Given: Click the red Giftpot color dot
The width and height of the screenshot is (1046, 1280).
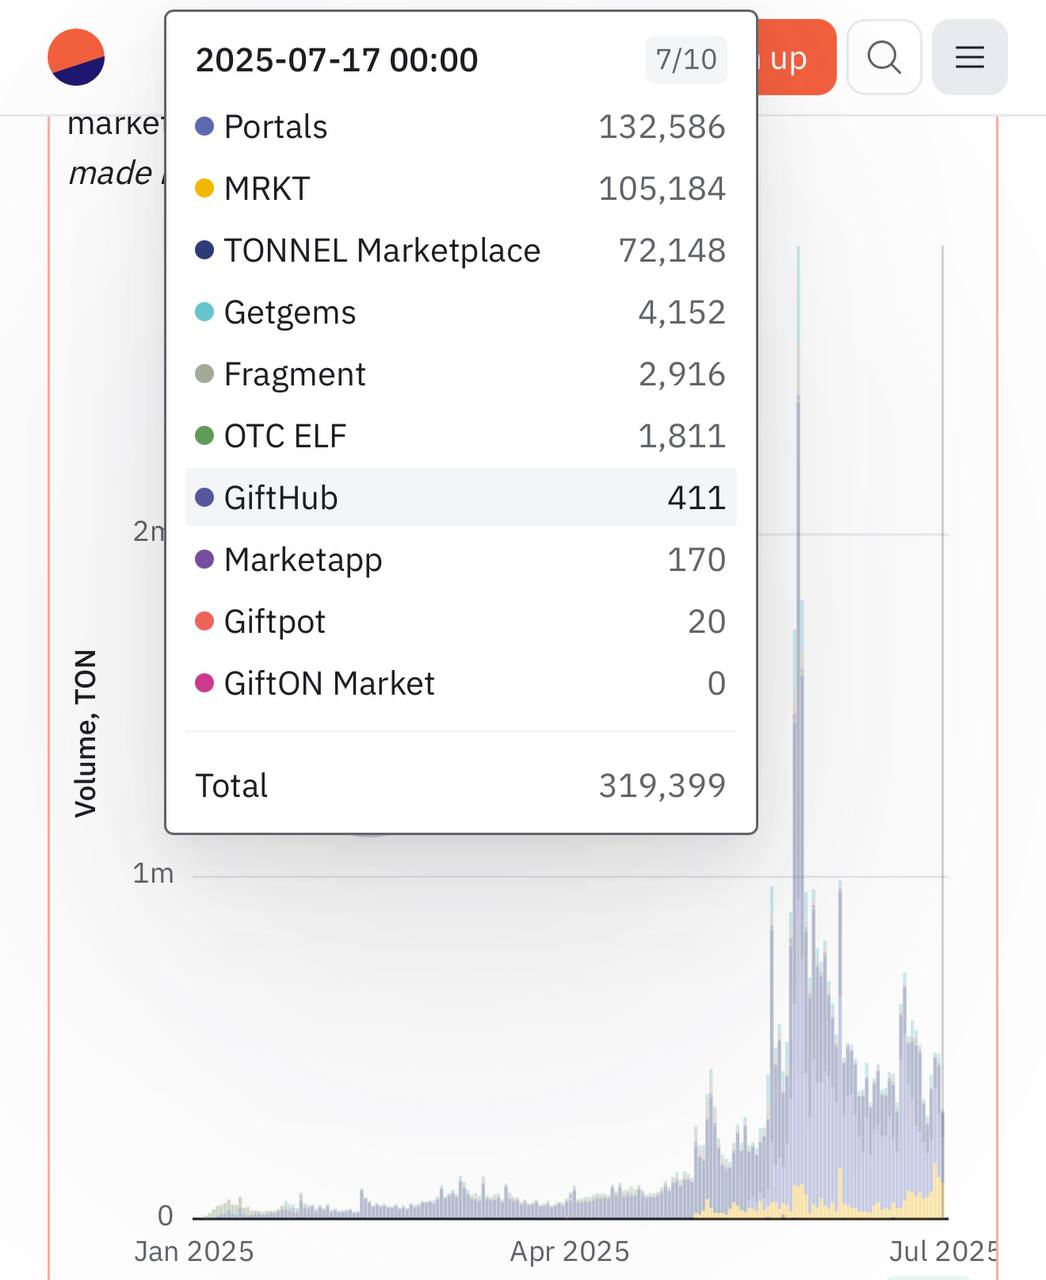Looking at the screenshot, I should coord(204,621).
